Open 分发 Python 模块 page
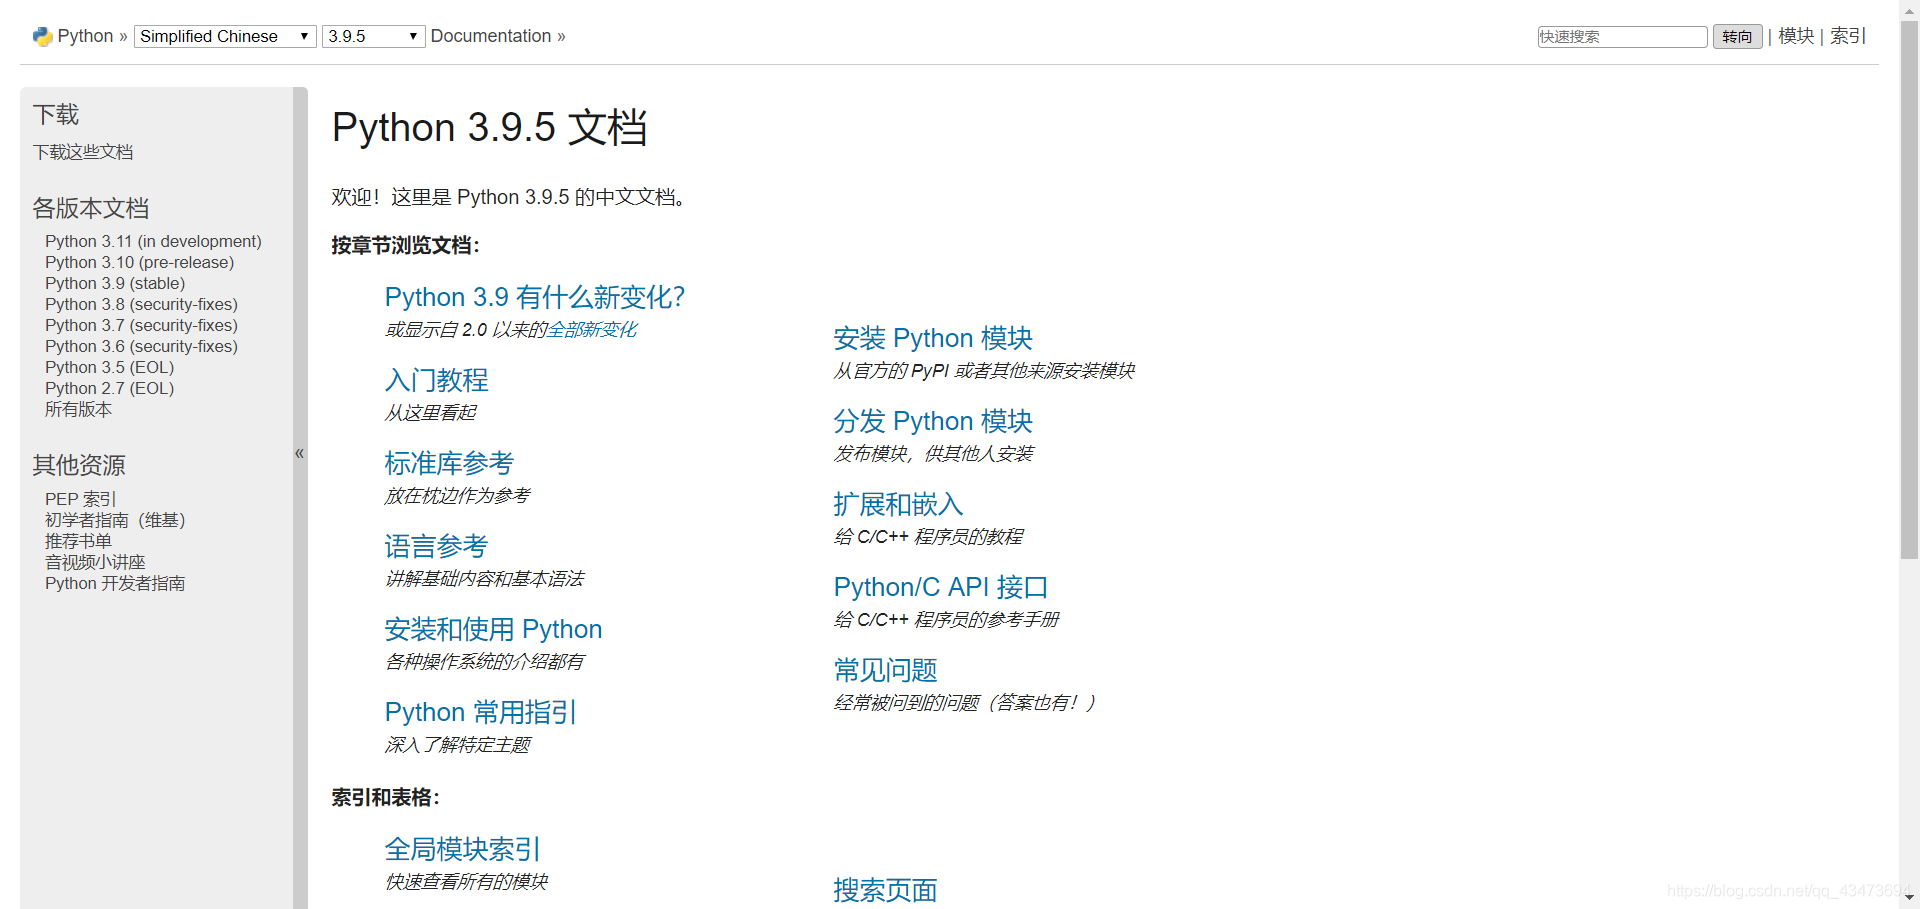1920x909 pixels. pos(933,421)
